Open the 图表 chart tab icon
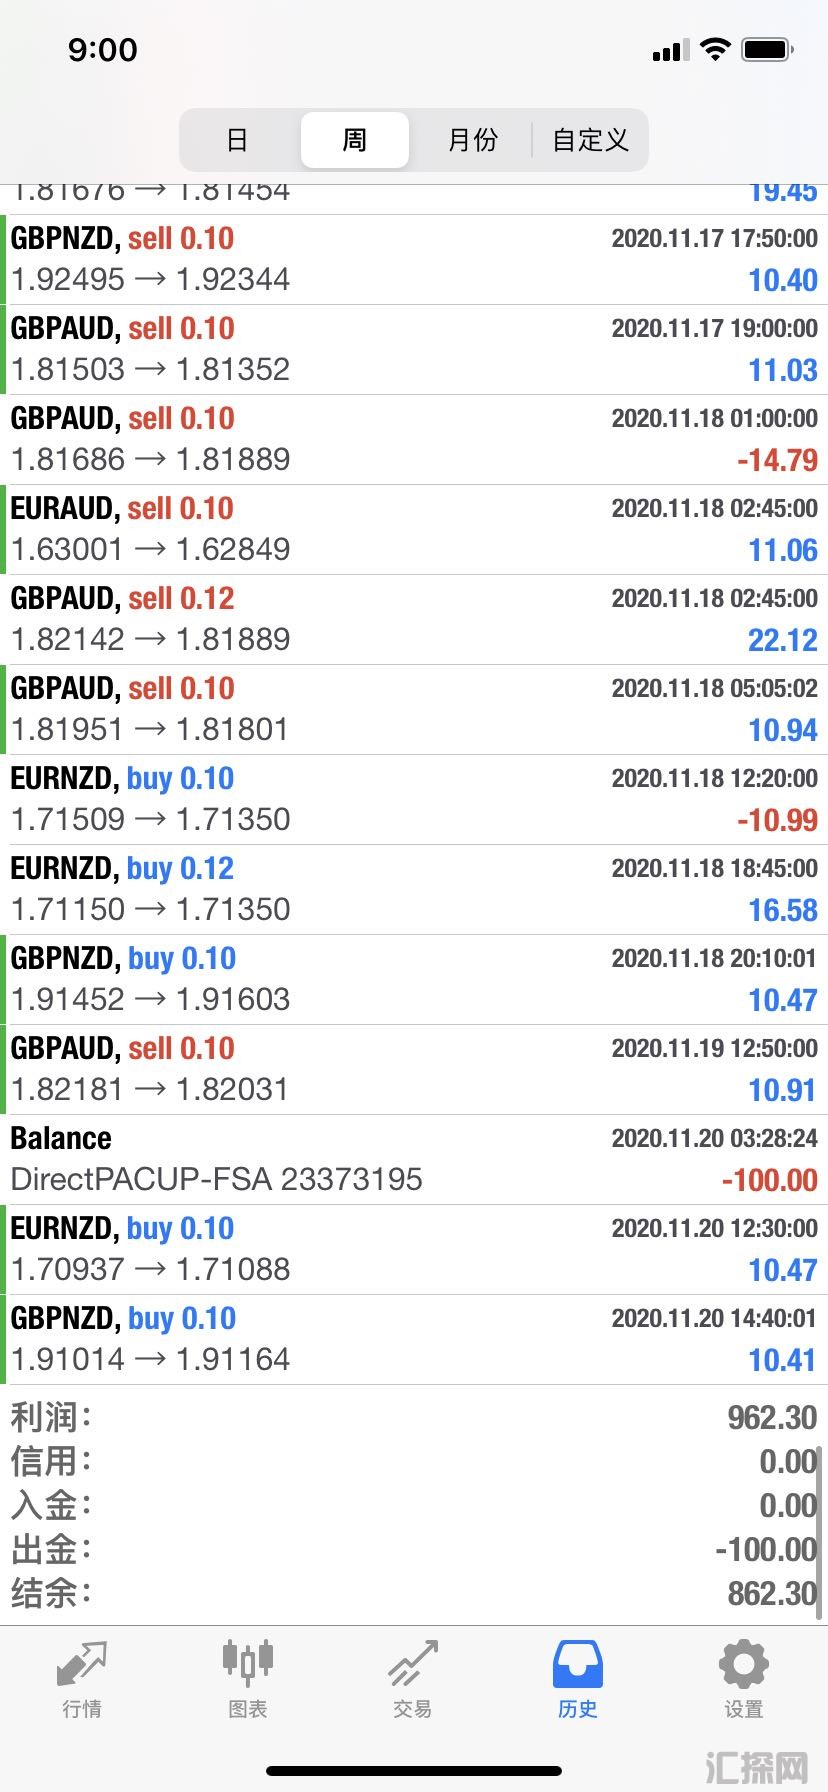Image resolution: width=828 pixels, height=1792 pixels. [x=247, y=1663]
